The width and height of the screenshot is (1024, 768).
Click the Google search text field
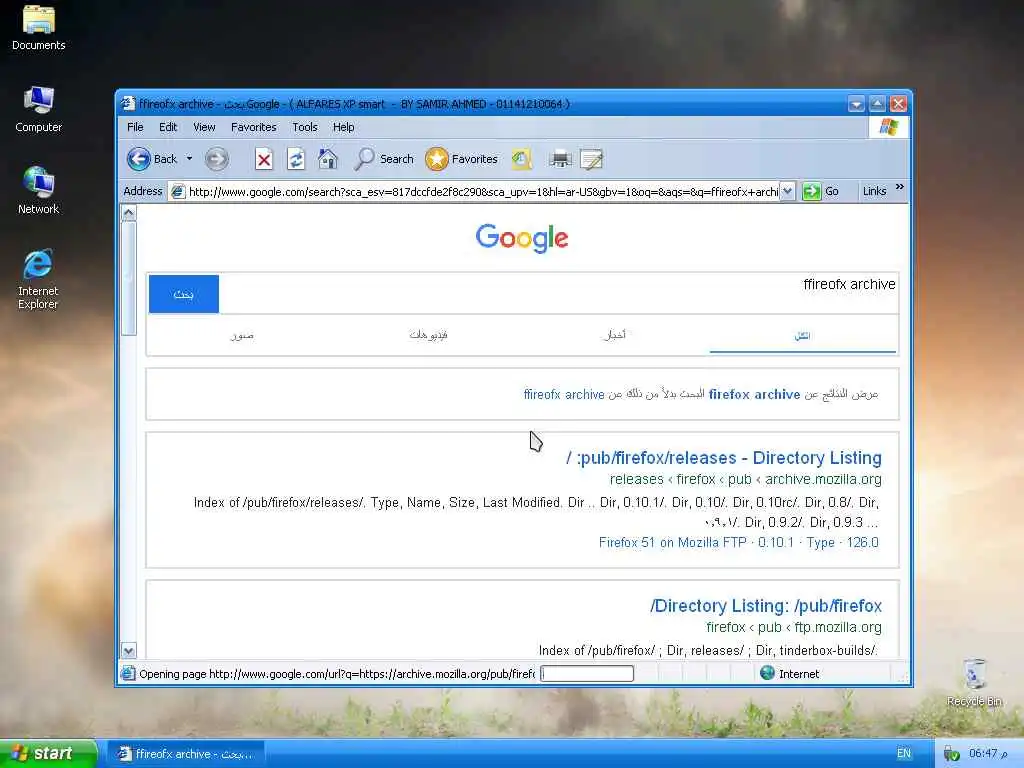(x=558, y=294)
